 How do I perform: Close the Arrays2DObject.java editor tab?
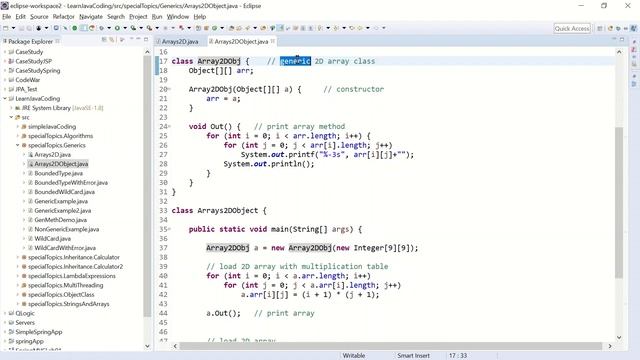point(273,41)
